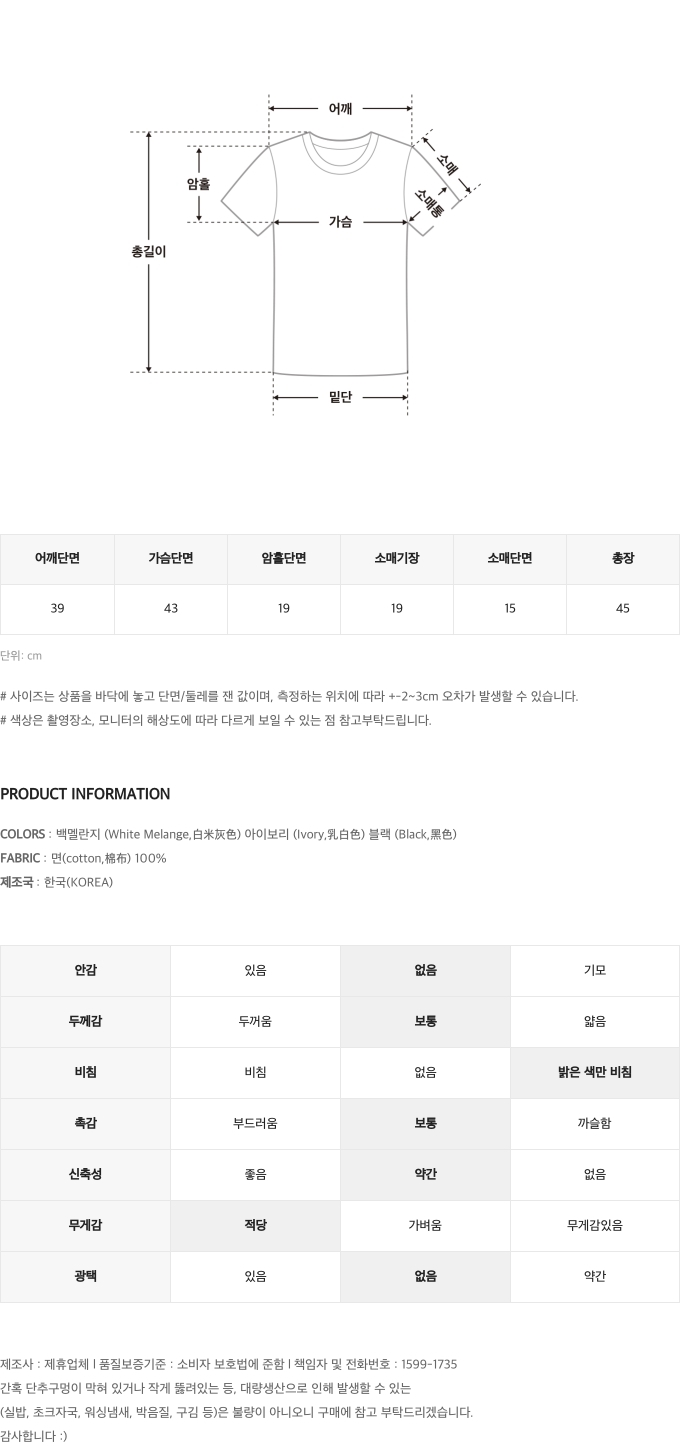This screenshot has height=1449, width=680.
Task: Click the 부드러움 option in the 촉감 row
Action: pos(255,1123)
